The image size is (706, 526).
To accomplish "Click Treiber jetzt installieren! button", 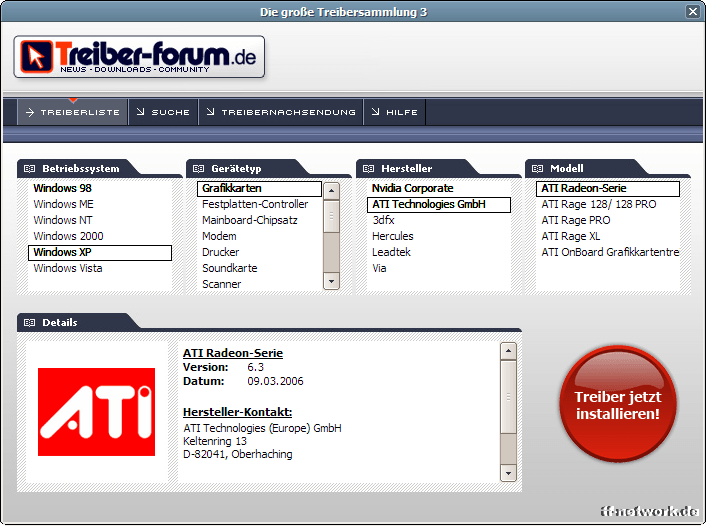I will (x=618, y=404).
